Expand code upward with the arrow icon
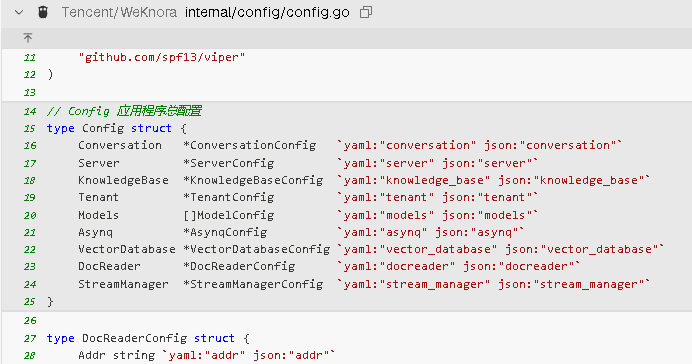Screen dimensions: 692x364 pyautogui.click(x=28, y=38)
